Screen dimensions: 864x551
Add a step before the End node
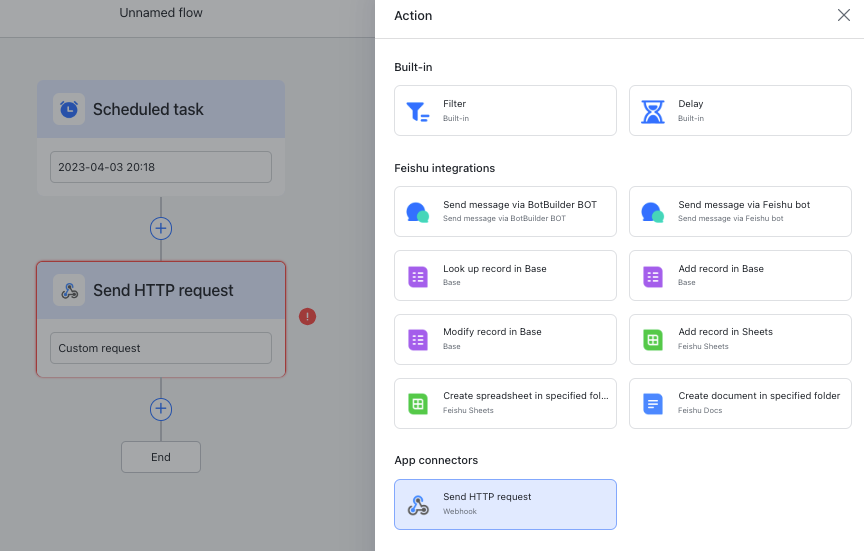[161, 409]
